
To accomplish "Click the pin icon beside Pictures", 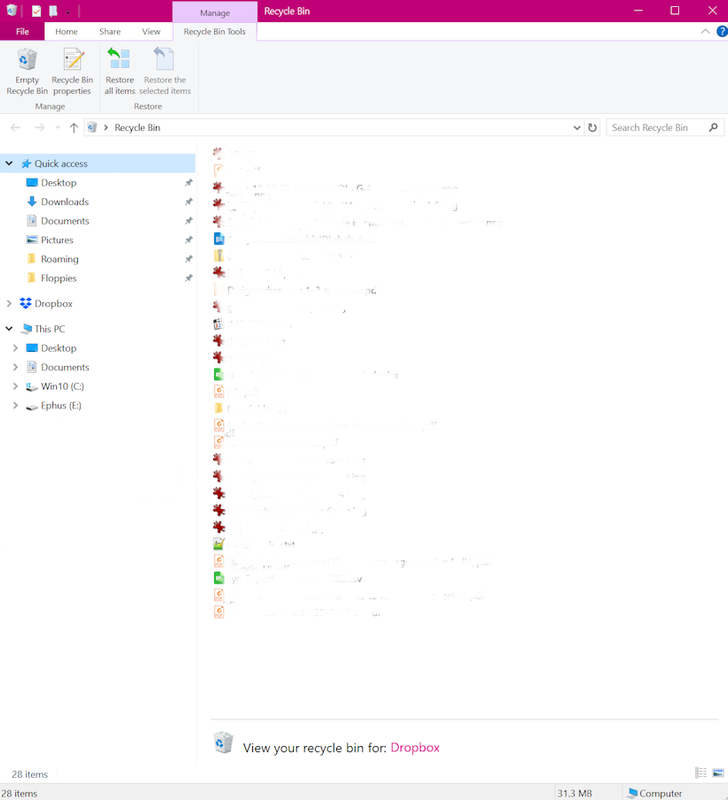I will click(189, 240).
